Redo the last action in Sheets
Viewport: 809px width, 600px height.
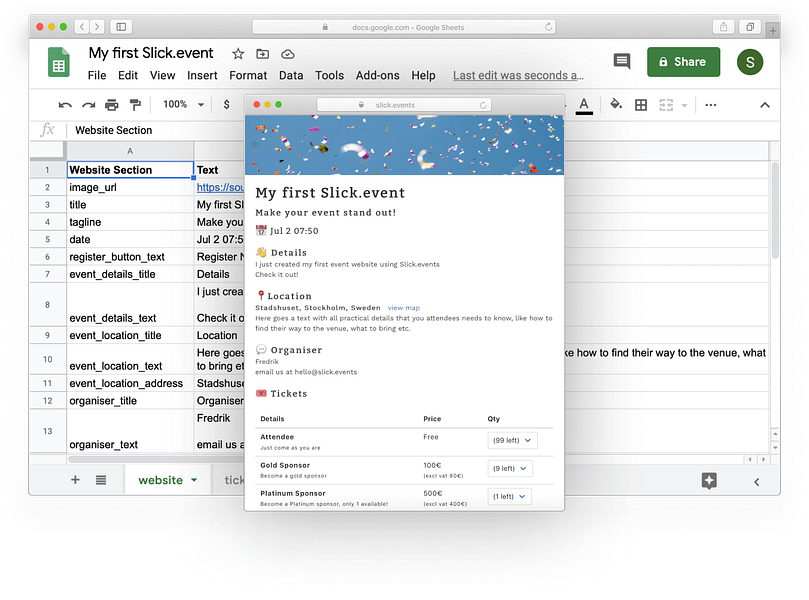[89, 105]
